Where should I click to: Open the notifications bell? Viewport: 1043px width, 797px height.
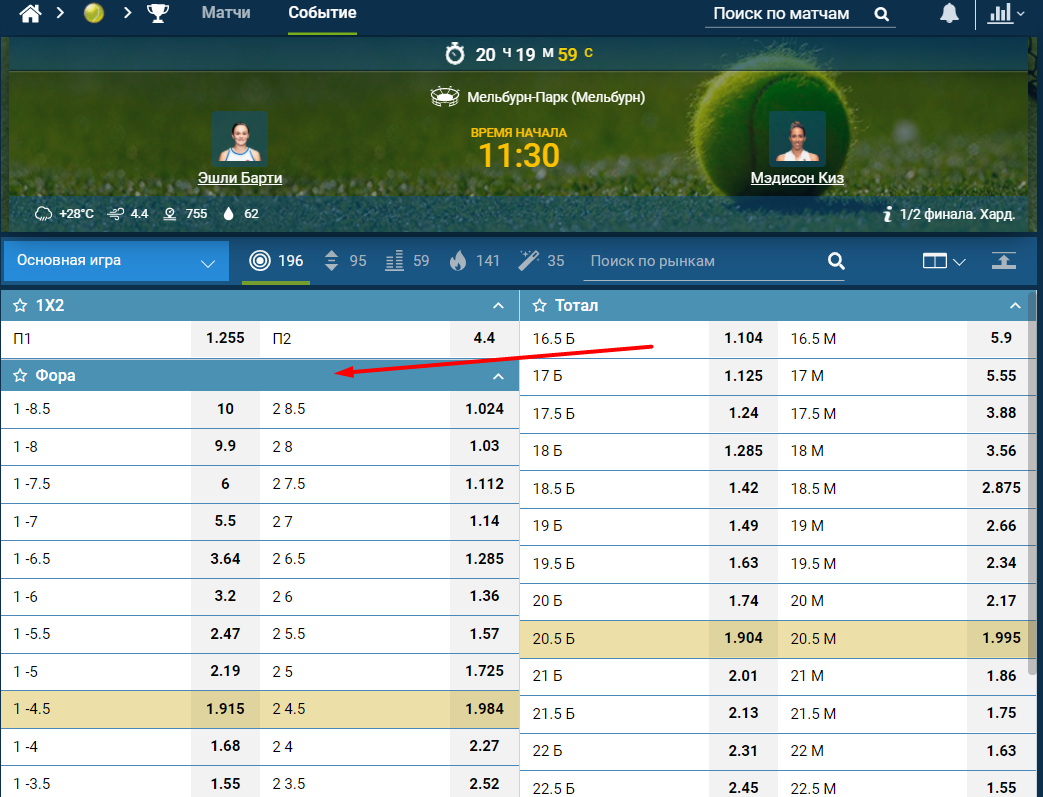(949, 13)
